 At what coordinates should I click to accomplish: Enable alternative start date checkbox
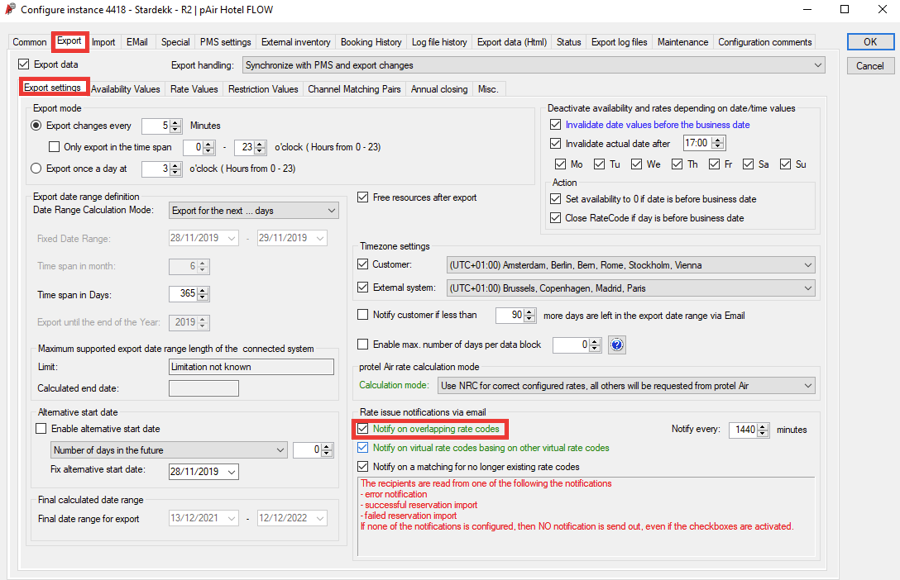41,429
